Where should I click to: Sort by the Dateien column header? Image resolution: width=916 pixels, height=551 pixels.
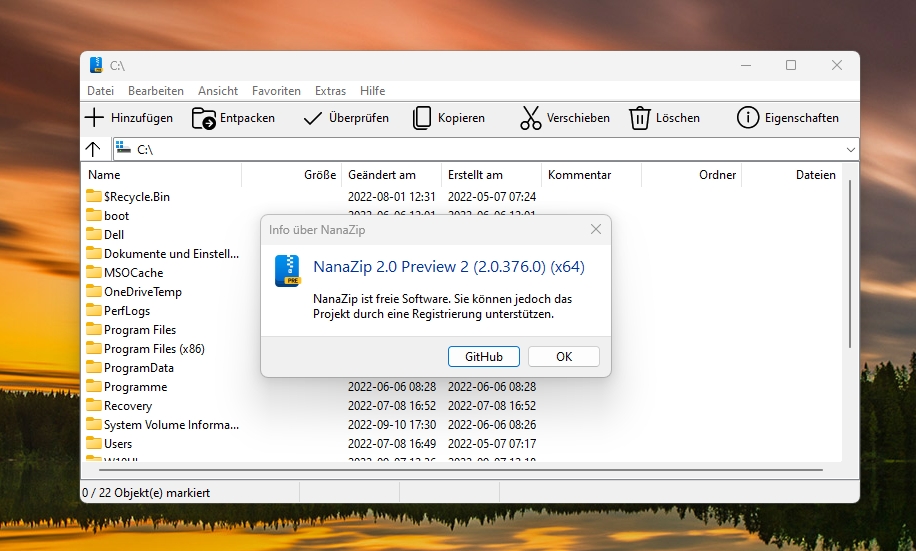(x=791, y=175)
